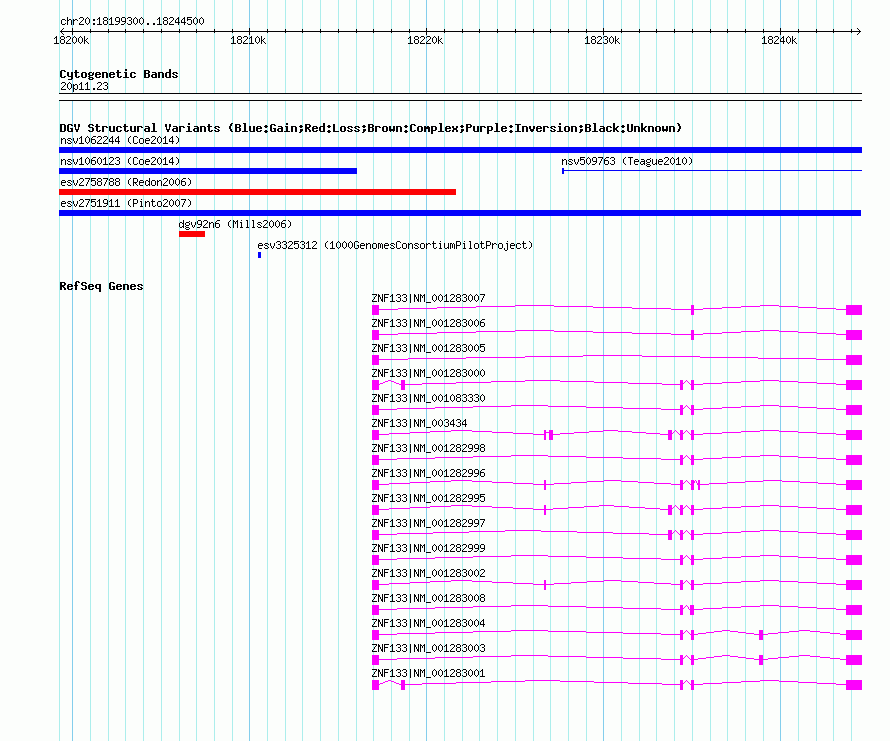
Task: Click the 18230k tick on the ruler
Action: pyautogui.click(x=602, y=40)
